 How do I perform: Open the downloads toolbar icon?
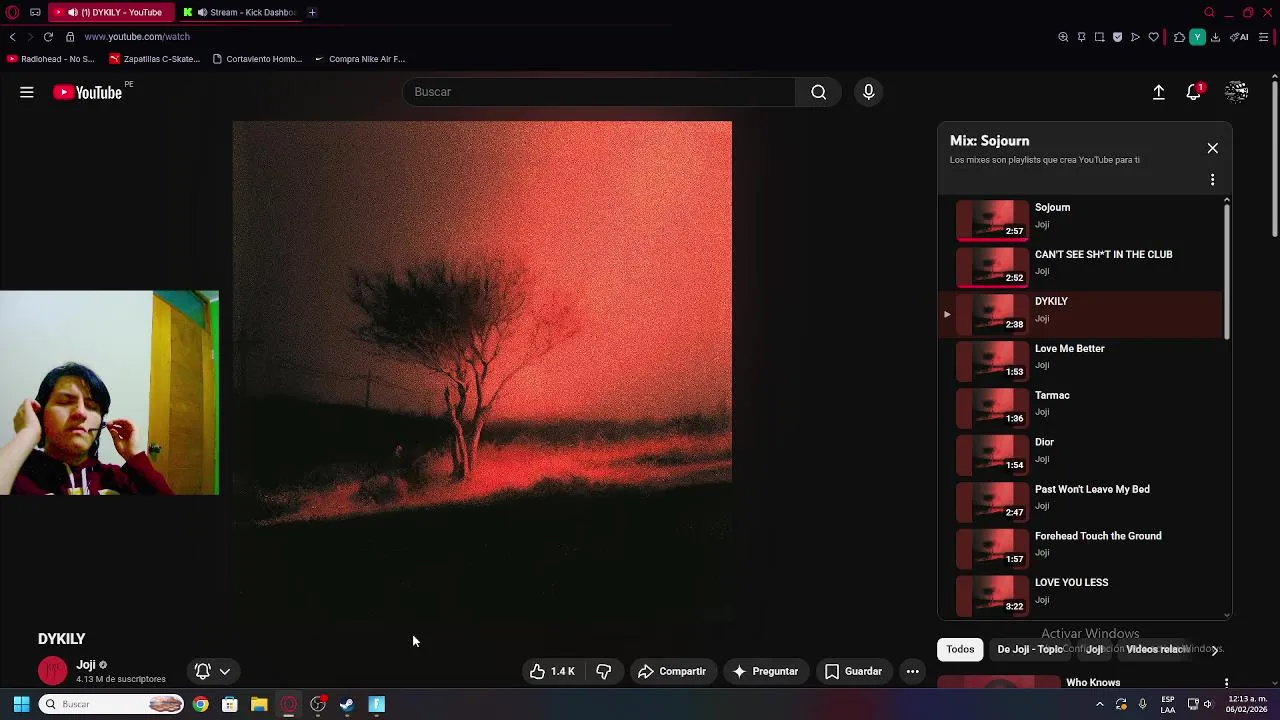1215,37
